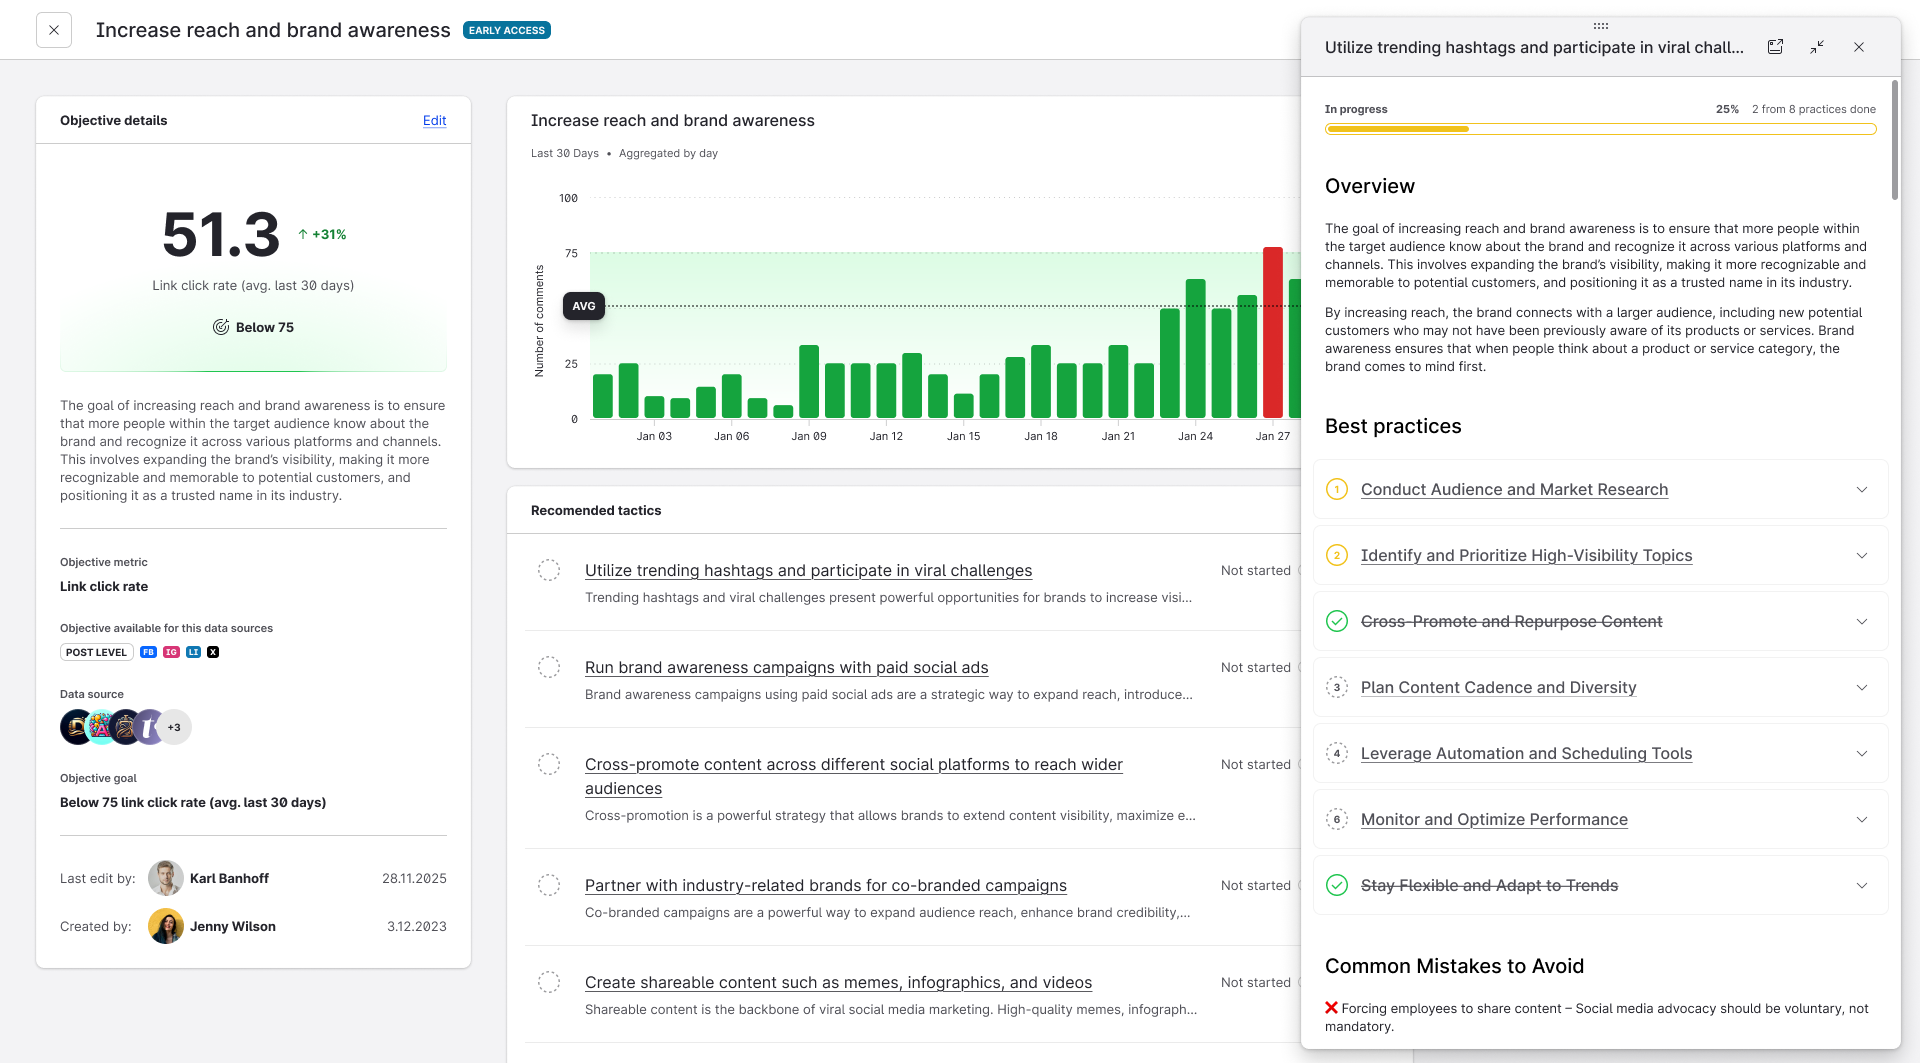Click the POST LEVEL tag
The height and width of the screenshot is (1063, 1920).
click(96, 652)
